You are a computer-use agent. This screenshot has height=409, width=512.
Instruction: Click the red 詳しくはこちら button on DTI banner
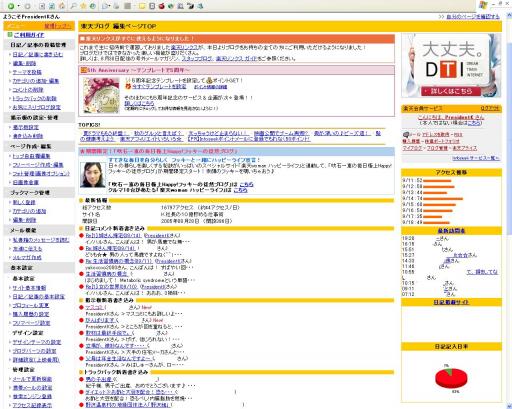click(451, 91)
